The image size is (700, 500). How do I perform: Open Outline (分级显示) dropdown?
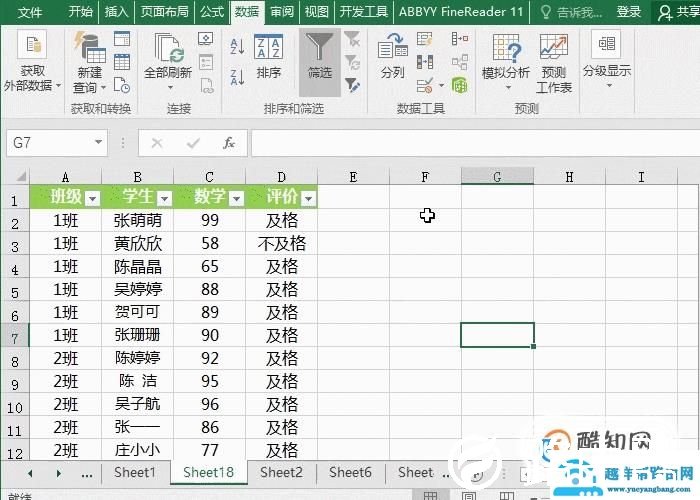click(607, 59)
